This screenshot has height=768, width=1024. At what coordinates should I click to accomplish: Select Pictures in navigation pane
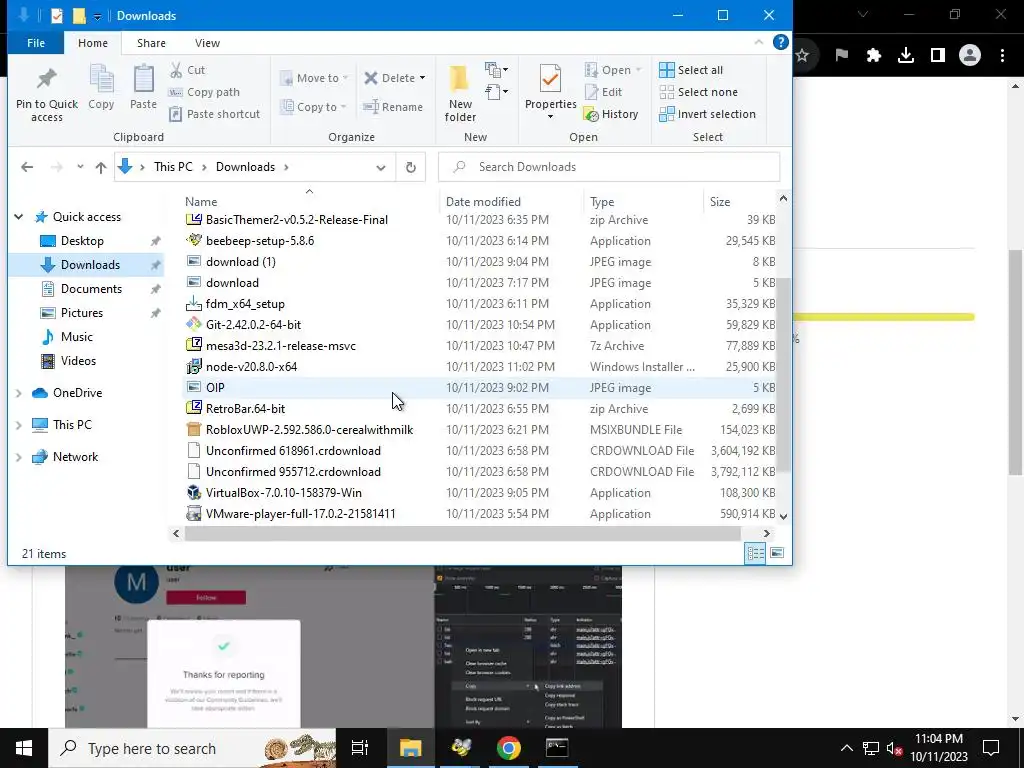tap(82, 313)
